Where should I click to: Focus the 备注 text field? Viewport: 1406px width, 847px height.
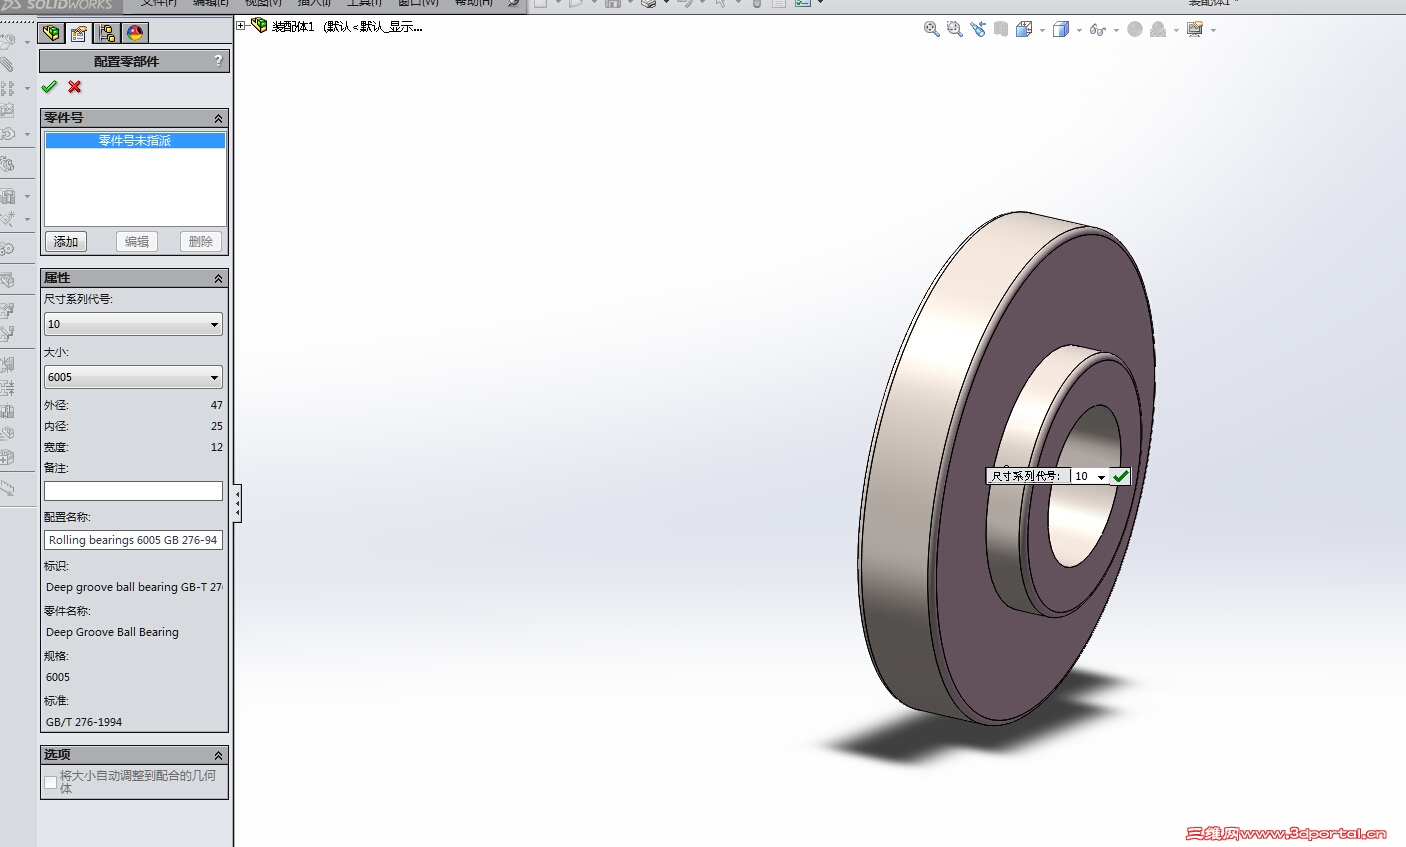133,491
